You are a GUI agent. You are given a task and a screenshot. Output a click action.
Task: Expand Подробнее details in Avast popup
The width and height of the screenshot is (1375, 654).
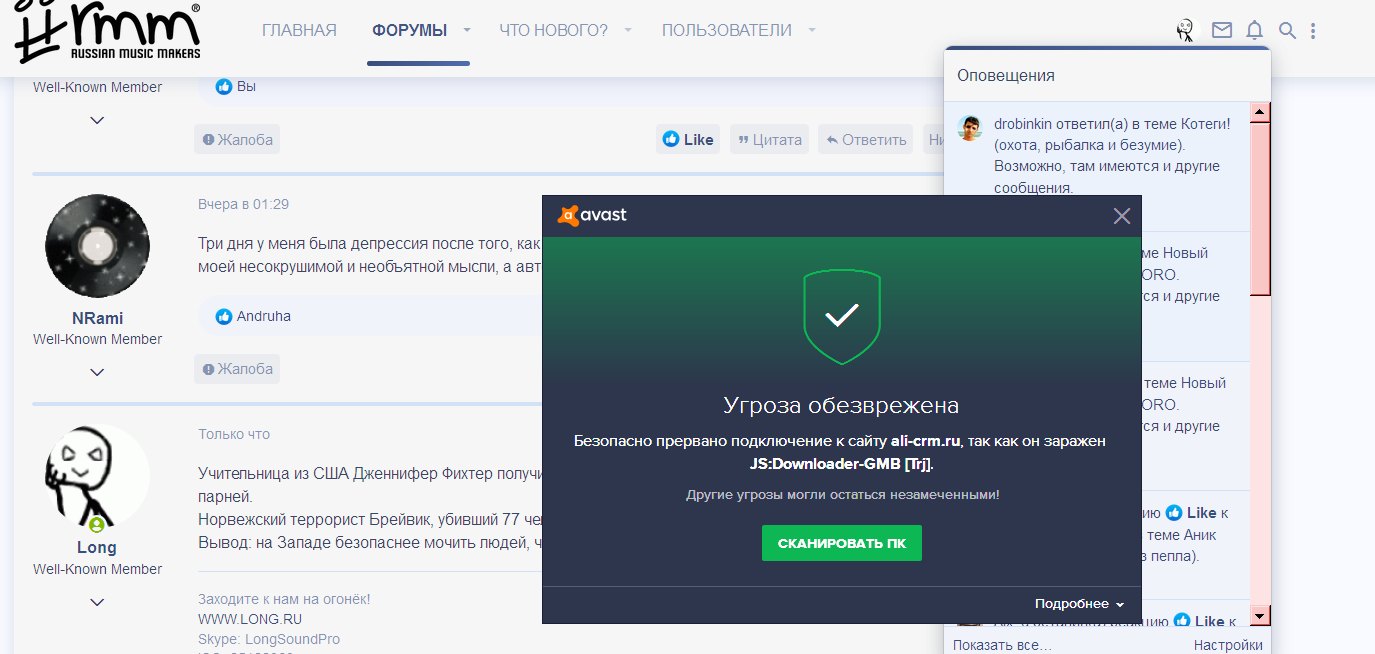[1079, 604]
